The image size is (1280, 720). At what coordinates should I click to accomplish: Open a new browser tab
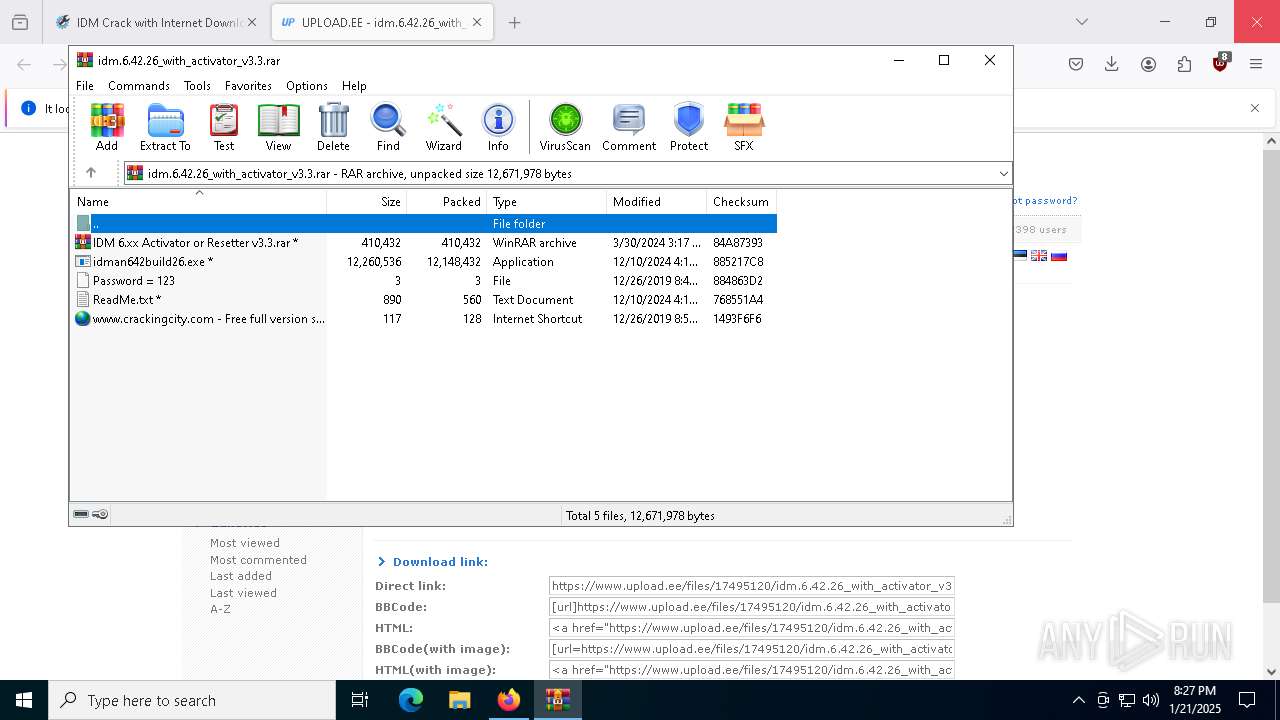pos(514,22)
